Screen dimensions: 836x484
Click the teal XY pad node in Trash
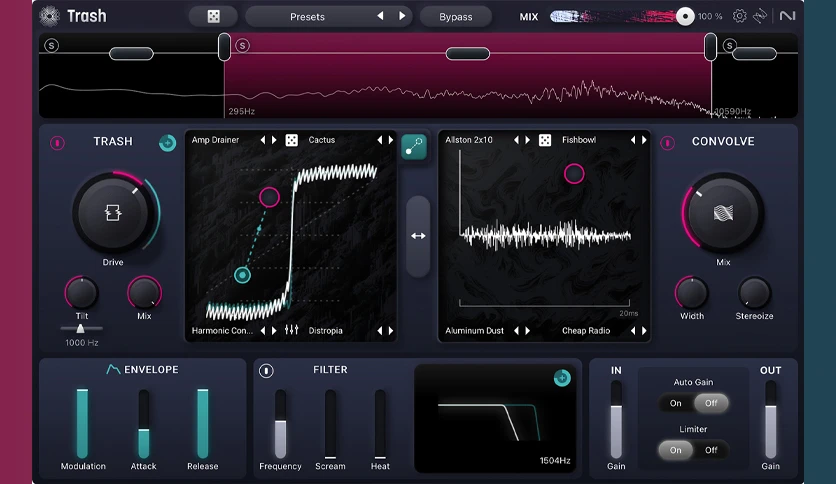click(x=243, y=275)
